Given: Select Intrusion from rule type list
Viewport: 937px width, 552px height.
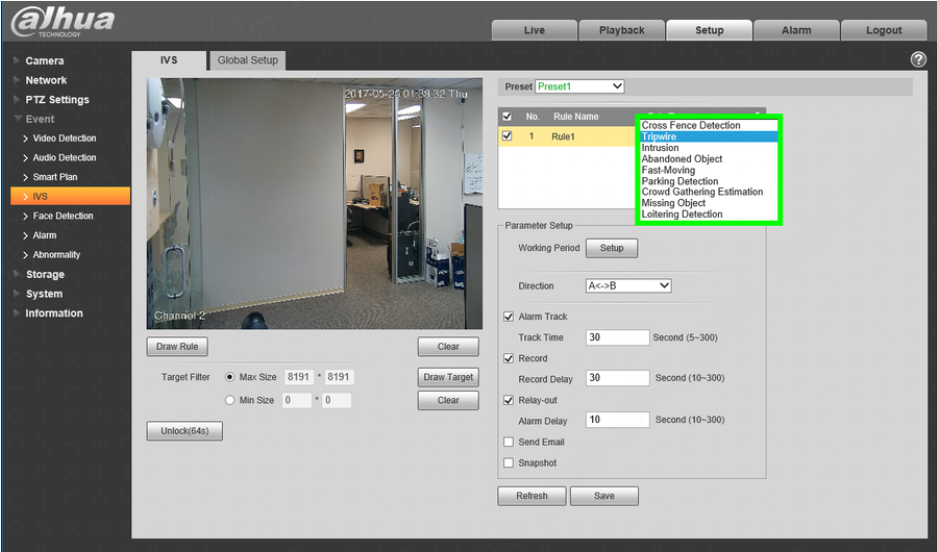Looking at the screenshot, I should coord(660,148).
